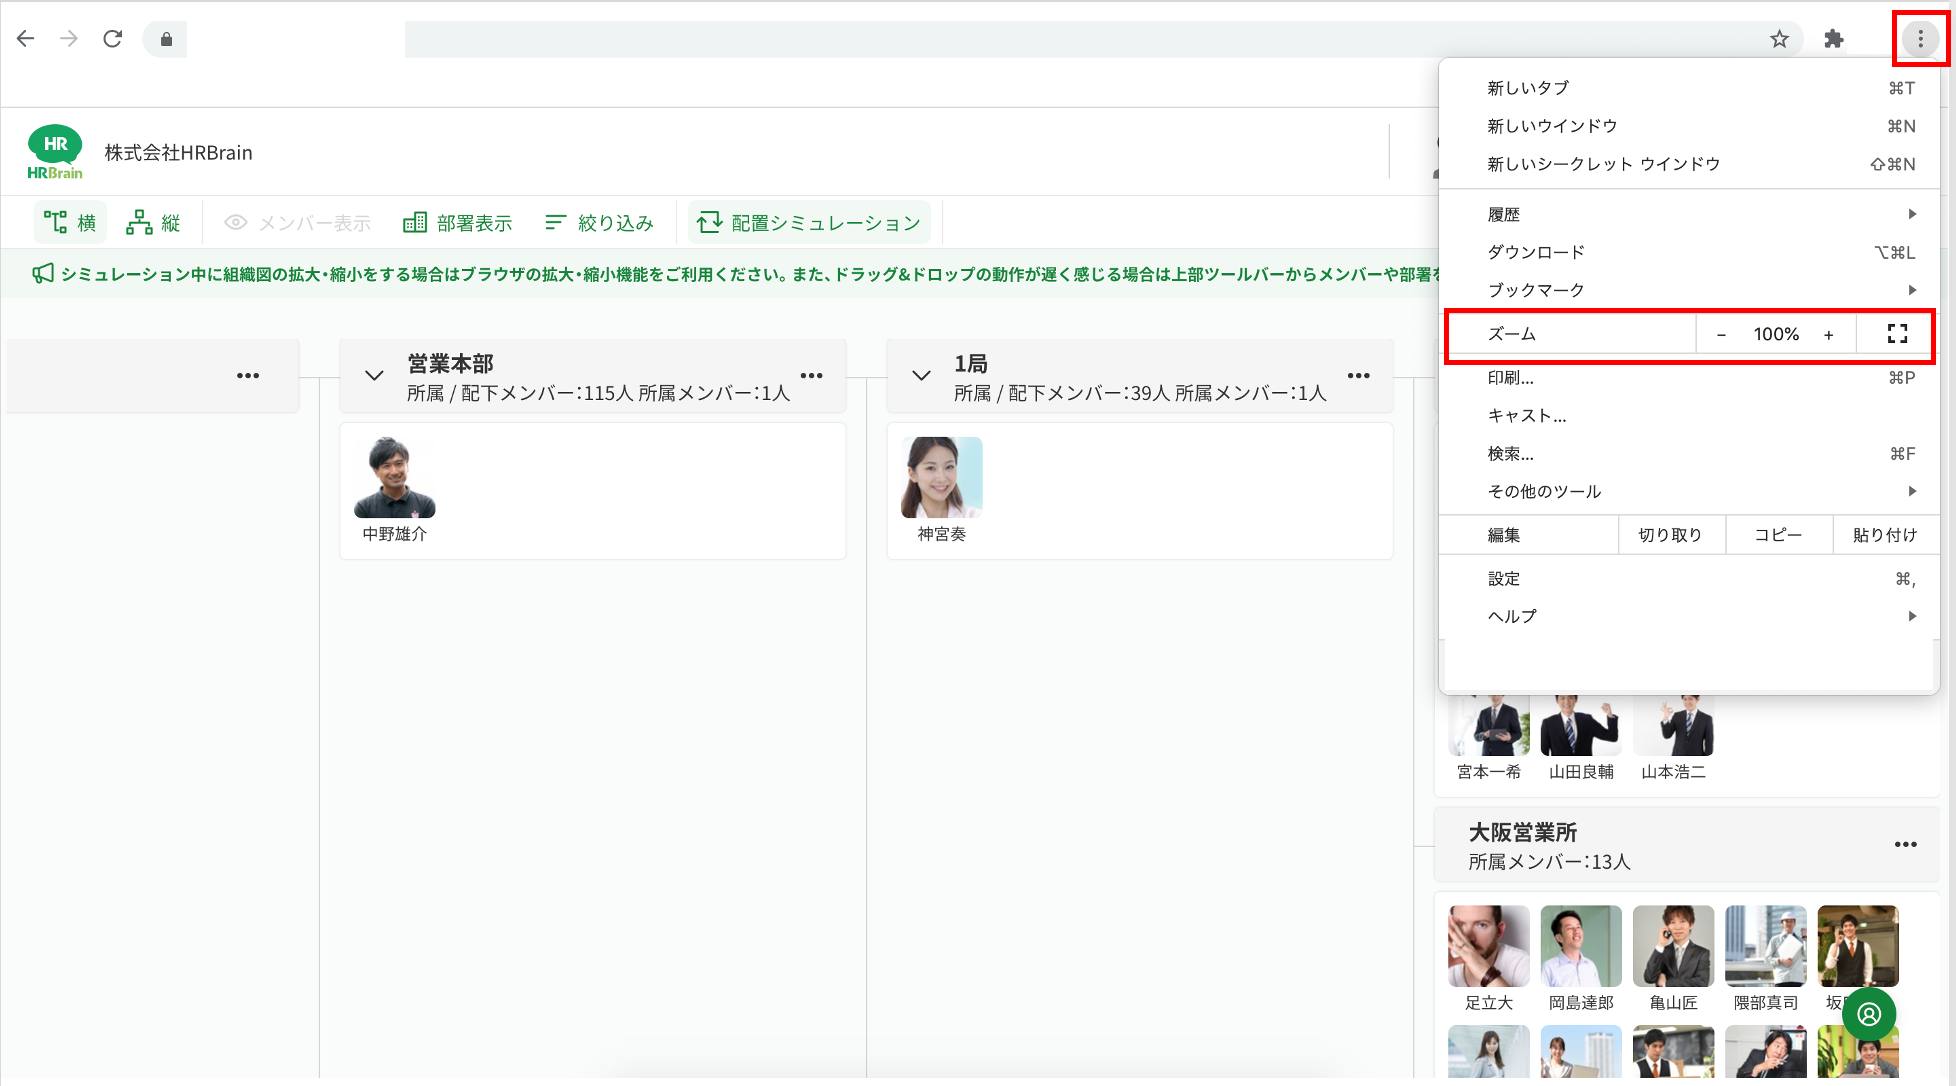The width and height of the screenshot is (1956, 1086).
Task: Switch to horizontal 横 layout
Action: (x=70, y=222)
